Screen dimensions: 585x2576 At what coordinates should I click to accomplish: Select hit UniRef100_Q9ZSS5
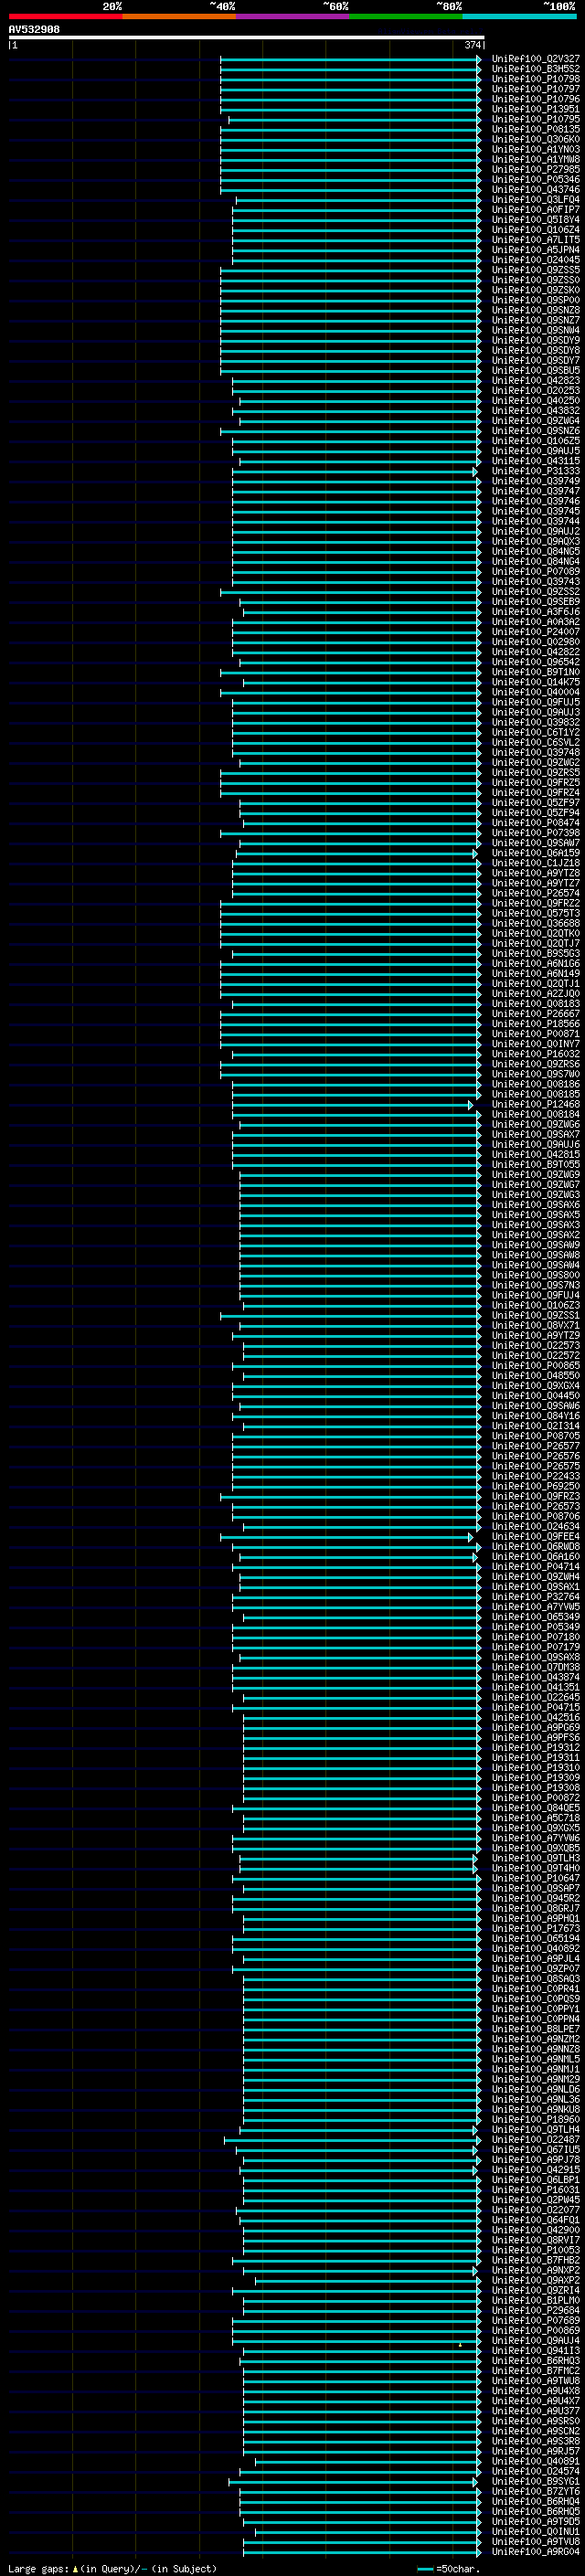pos(535,270)
